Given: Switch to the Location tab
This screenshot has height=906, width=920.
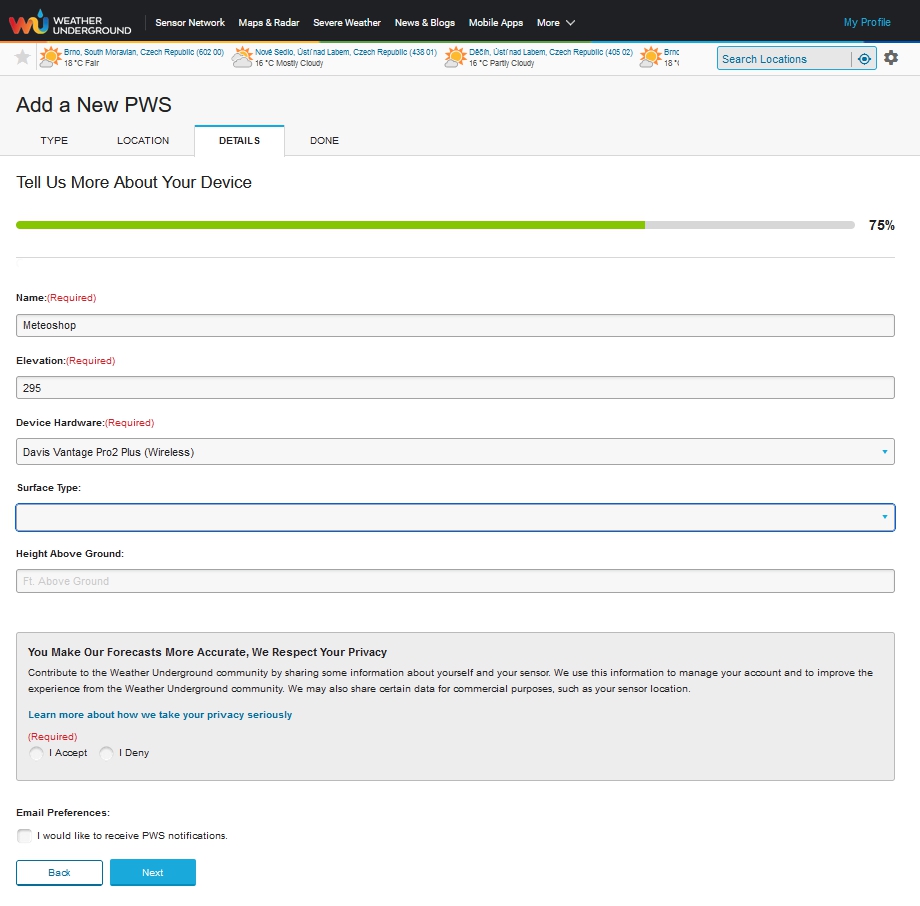Looking at the screenshot, I should tap(143, 141).
